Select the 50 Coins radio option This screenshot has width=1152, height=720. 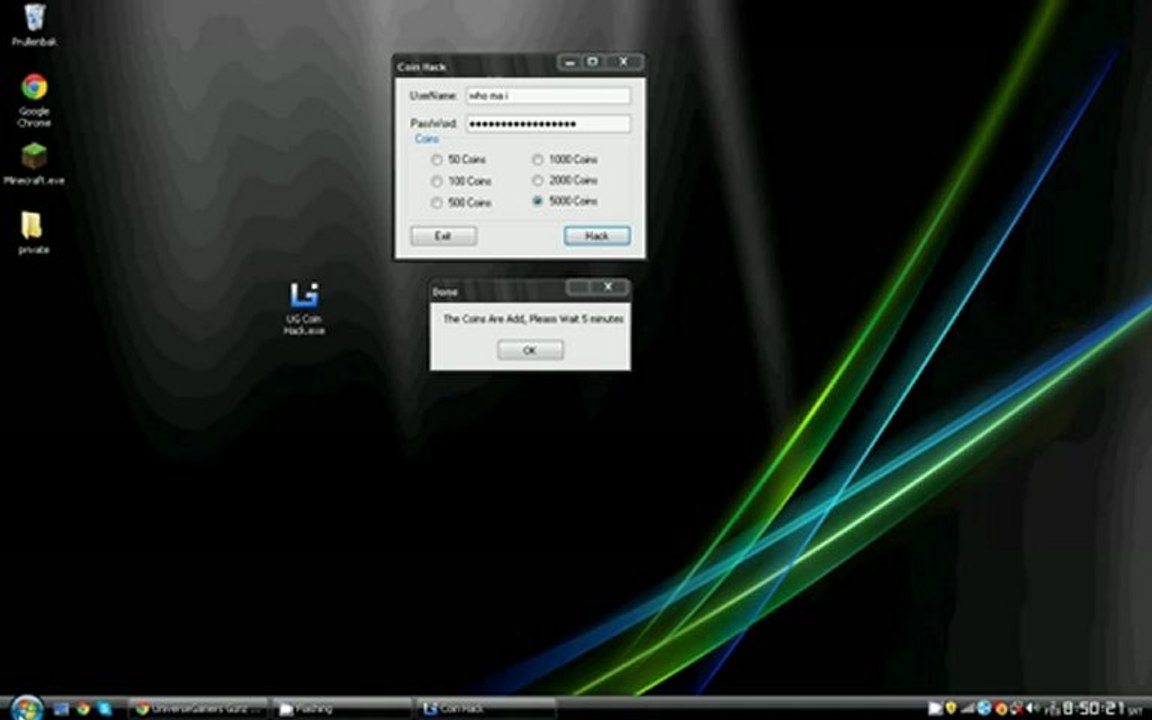[436, 159]
